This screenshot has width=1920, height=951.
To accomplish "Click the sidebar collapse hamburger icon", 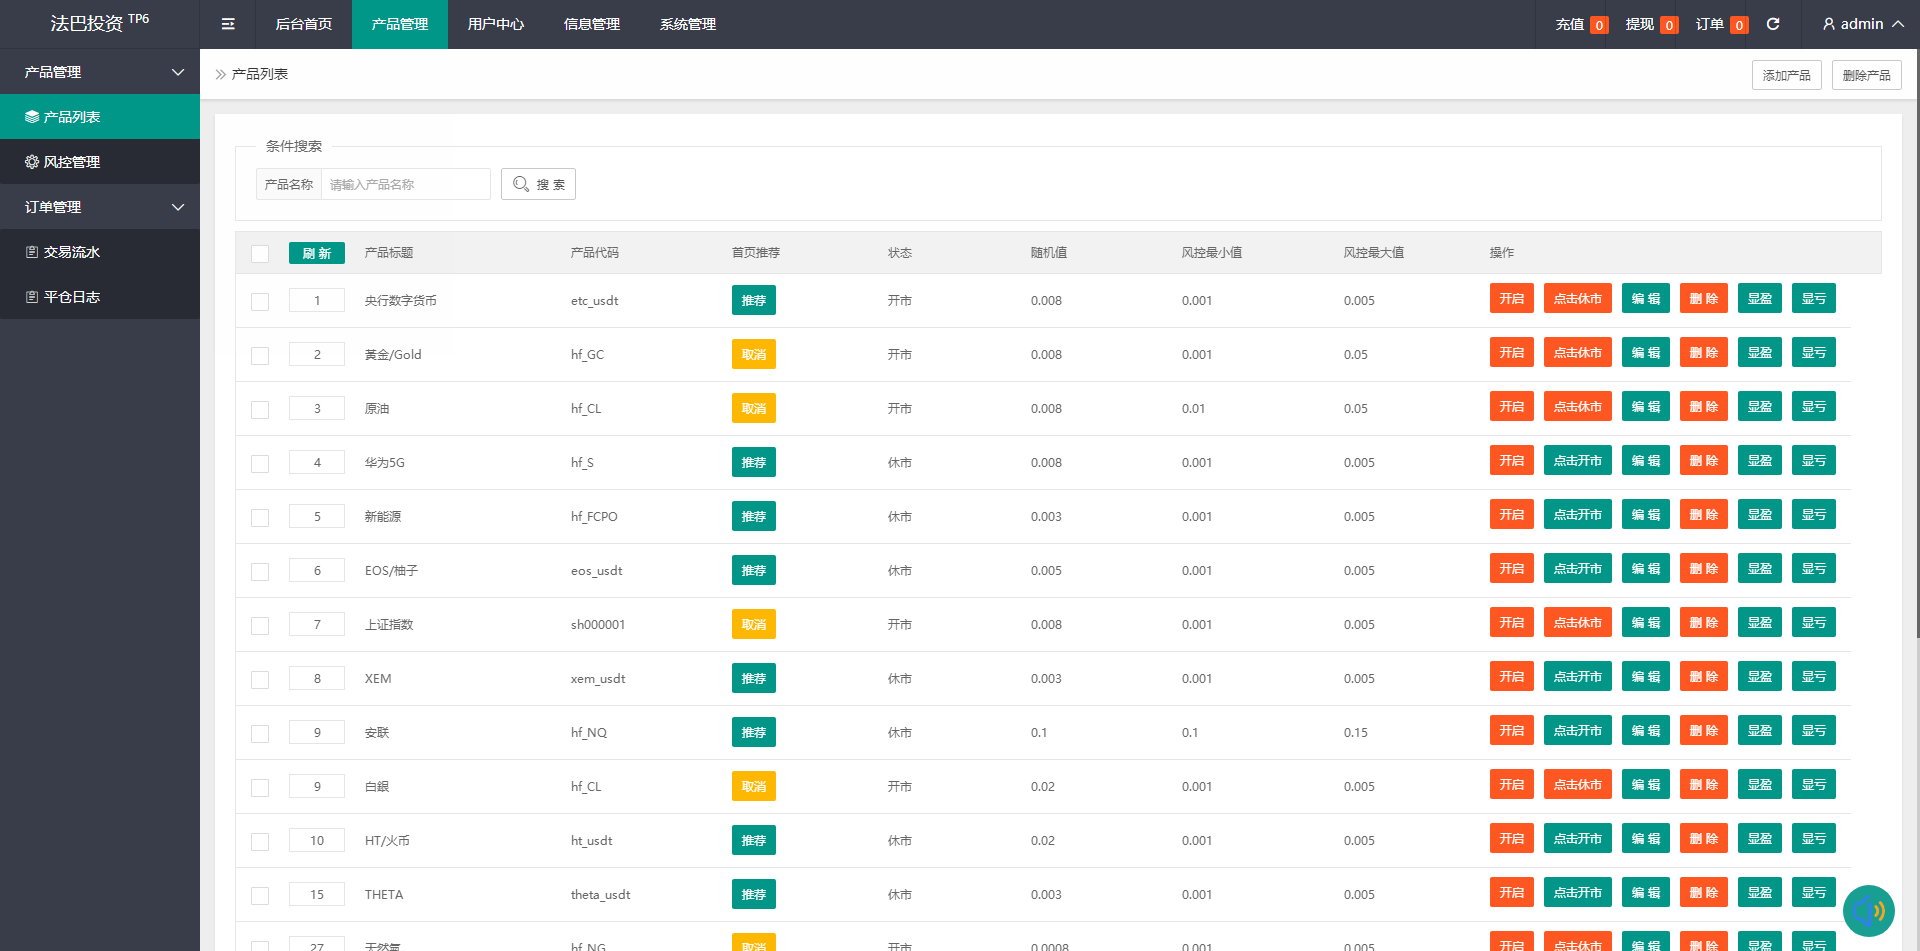I will tap(228, 24).
